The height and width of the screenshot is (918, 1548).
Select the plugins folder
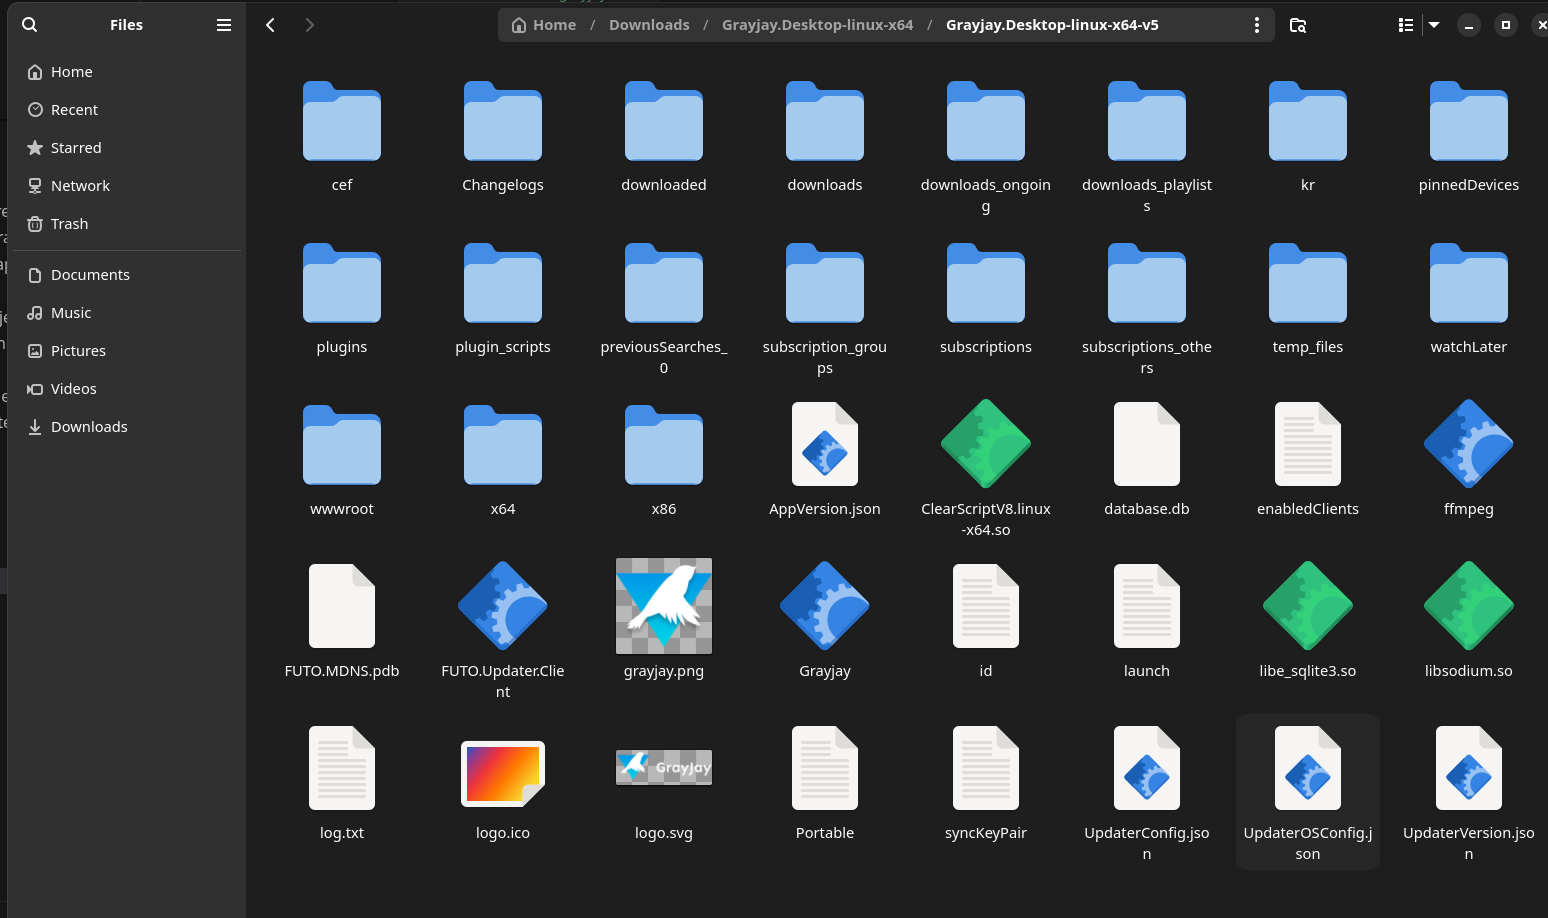point(342,283)
